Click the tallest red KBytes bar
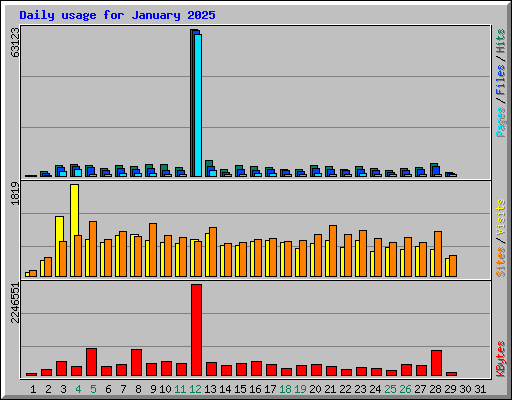Image resolution: width=512 pixels, height=400 pixels. [196, 330]
